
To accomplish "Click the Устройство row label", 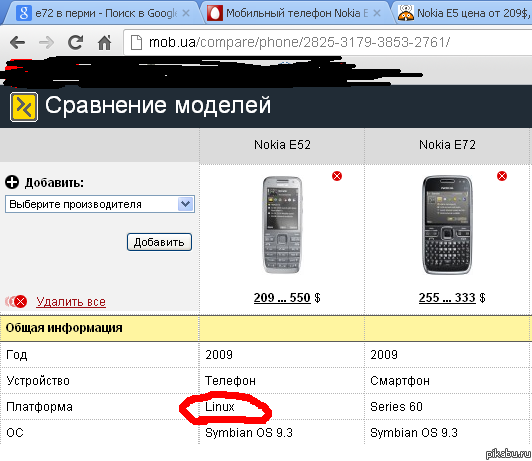I will [38, 381].
